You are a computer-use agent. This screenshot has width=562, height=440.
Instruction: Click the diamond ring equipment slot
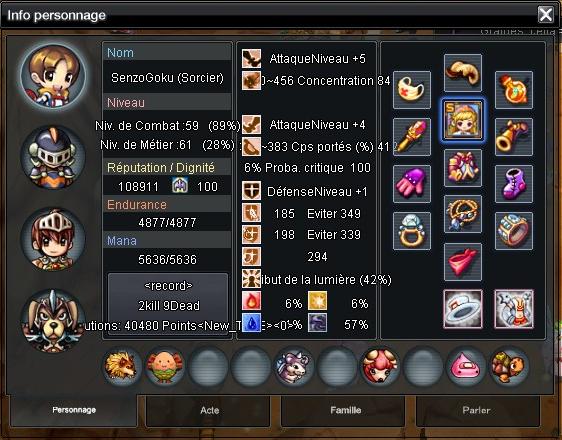tap(412, 231)
